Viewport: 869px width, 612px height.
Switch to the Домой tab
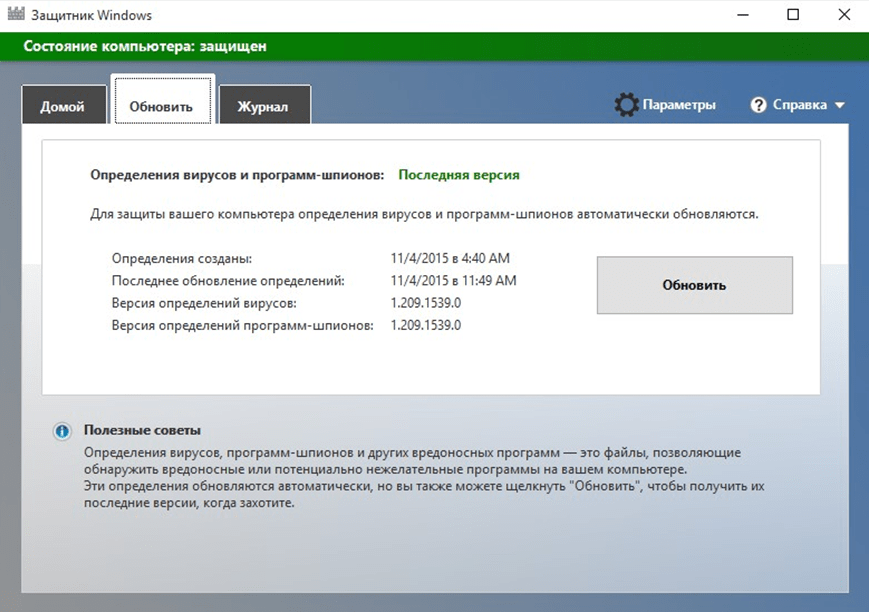[x=62, y=107]
